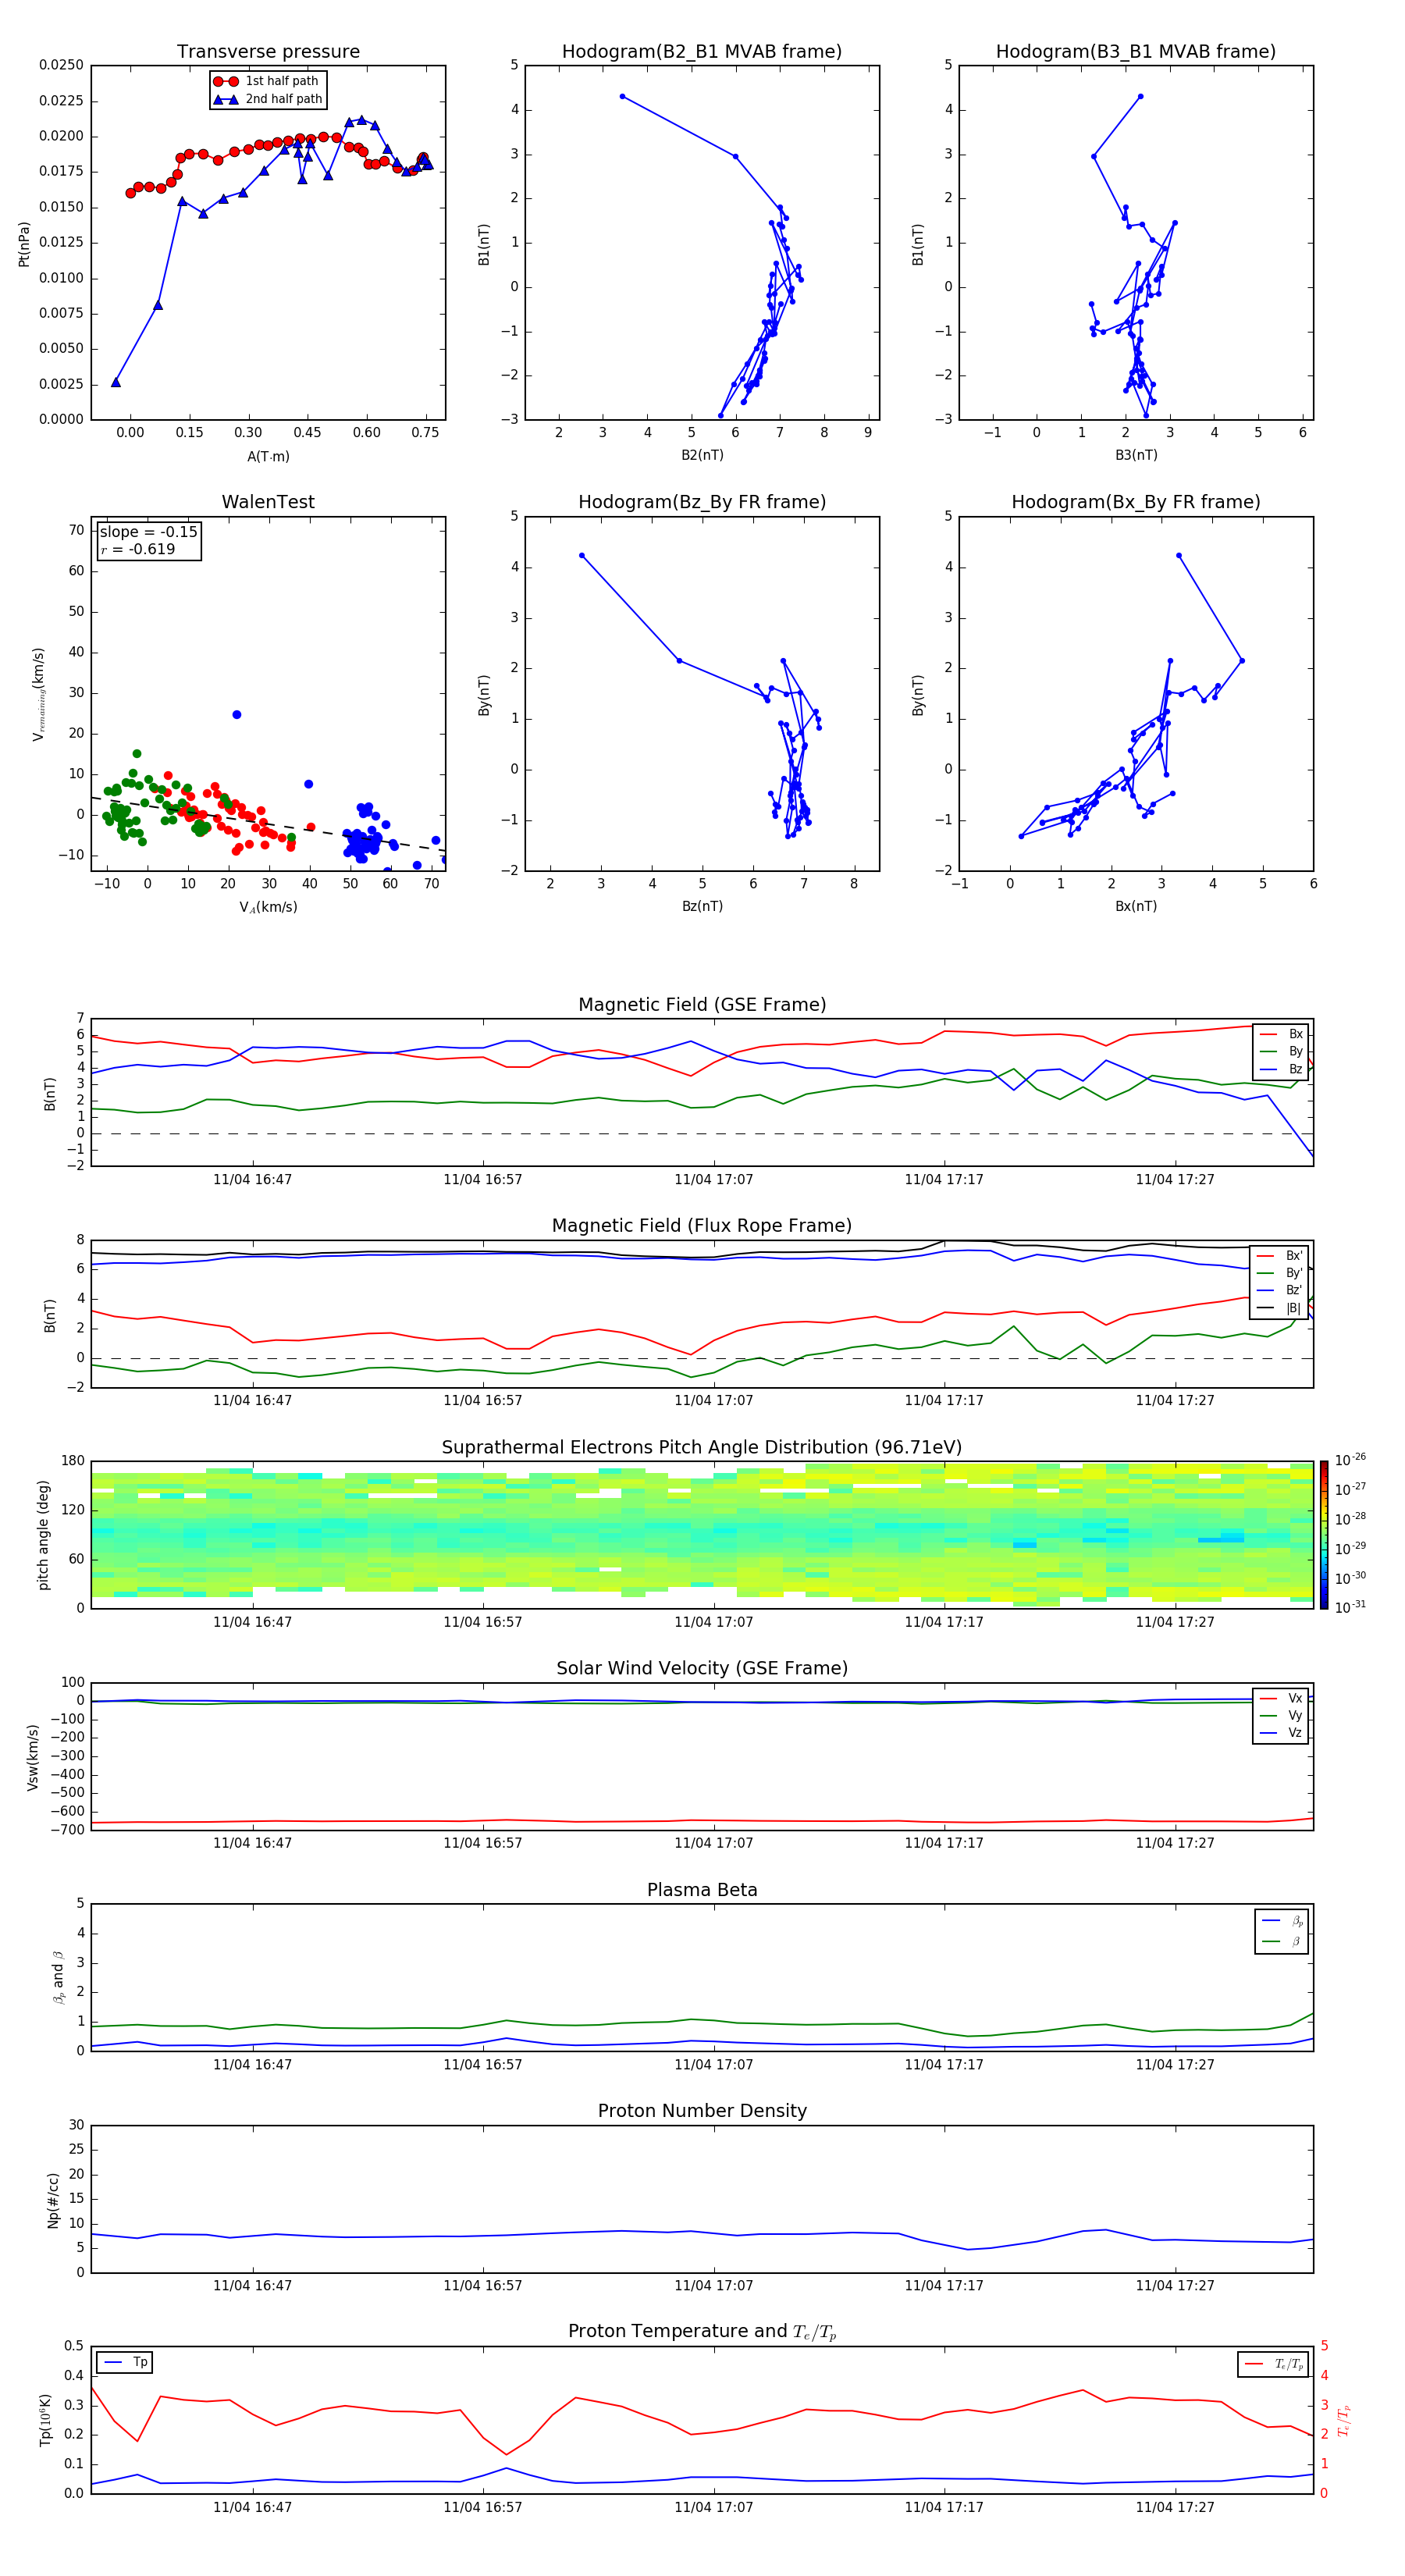Click the "Vsw(km/s)" y-axis label
This screenshot has height=2576, width=1405.
point(33,1757)
